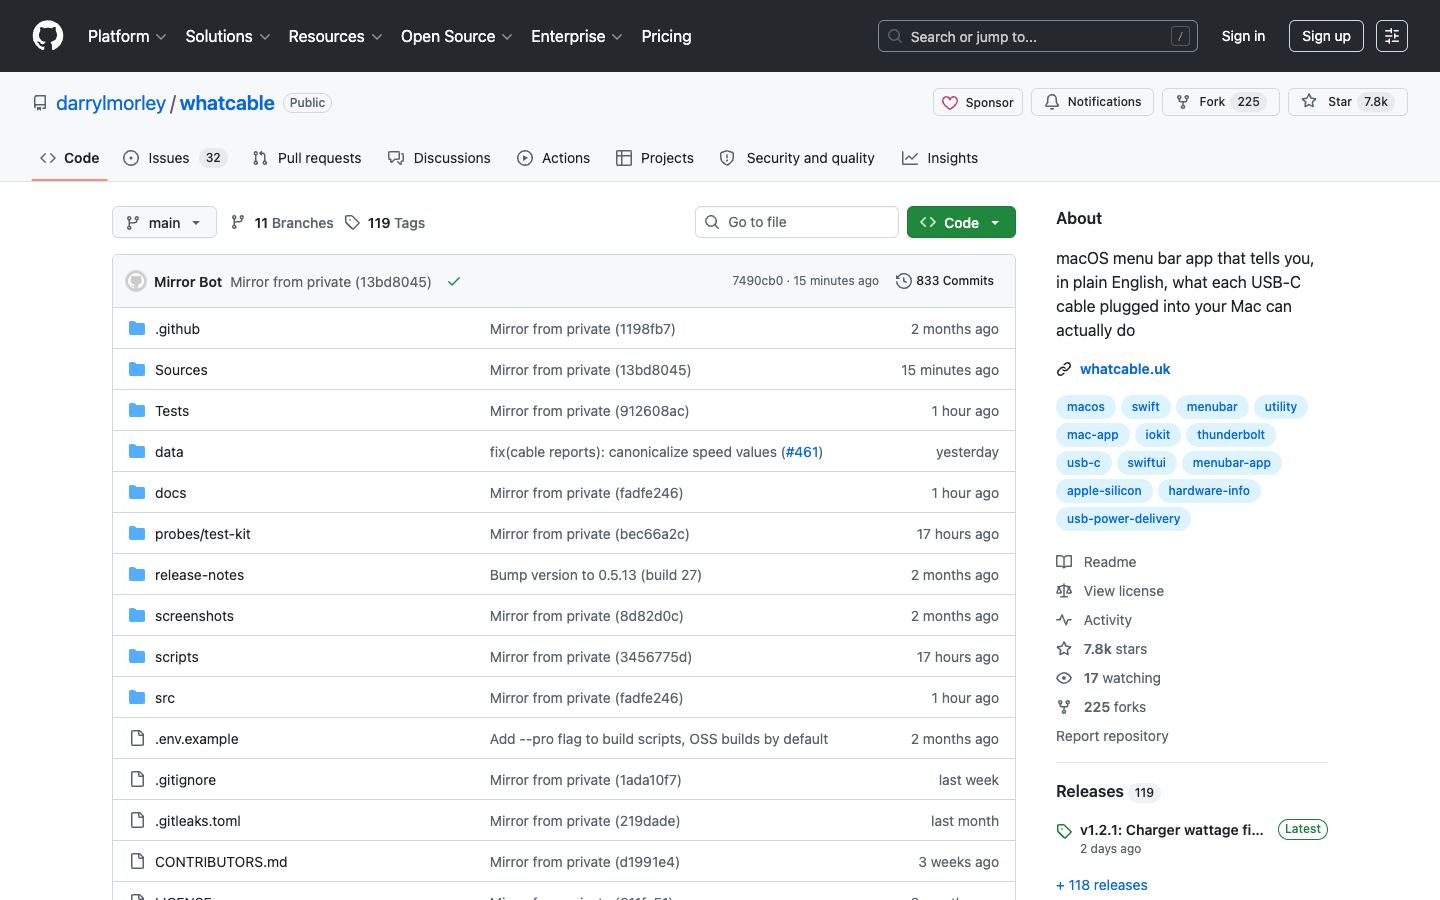Switch to the Discussions tab
1440x900 pixels.
click(439, 158)
